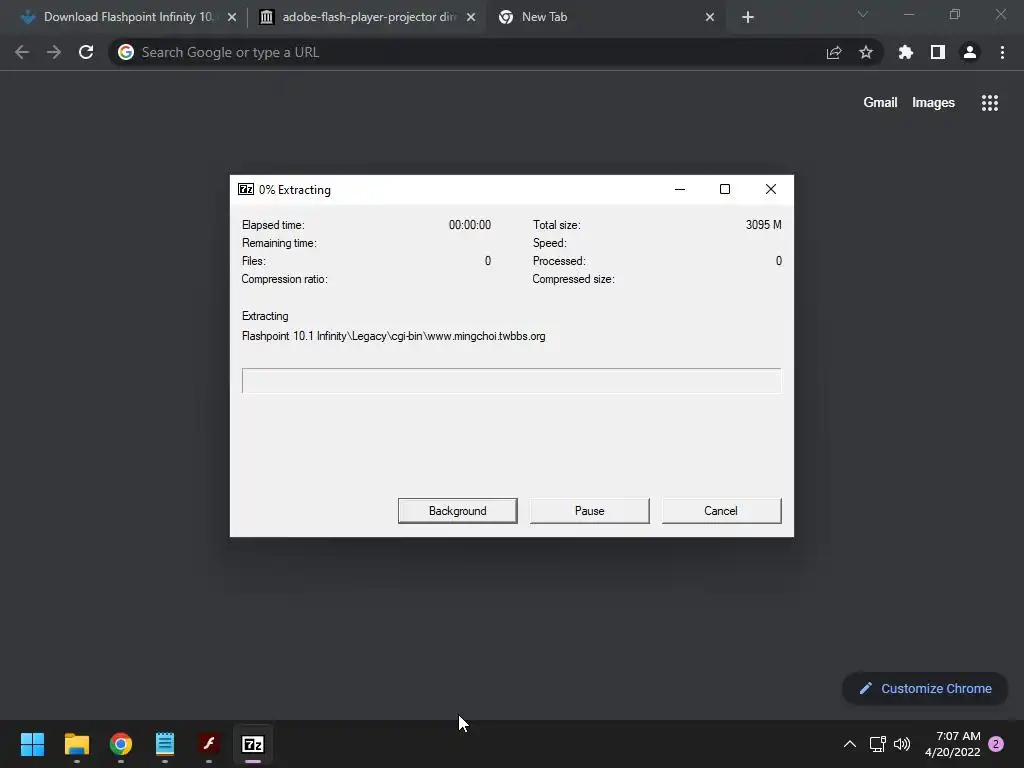Go back in Chrome
The height and width of the screenshot is (768, 1024).
(x=22, y=52)
